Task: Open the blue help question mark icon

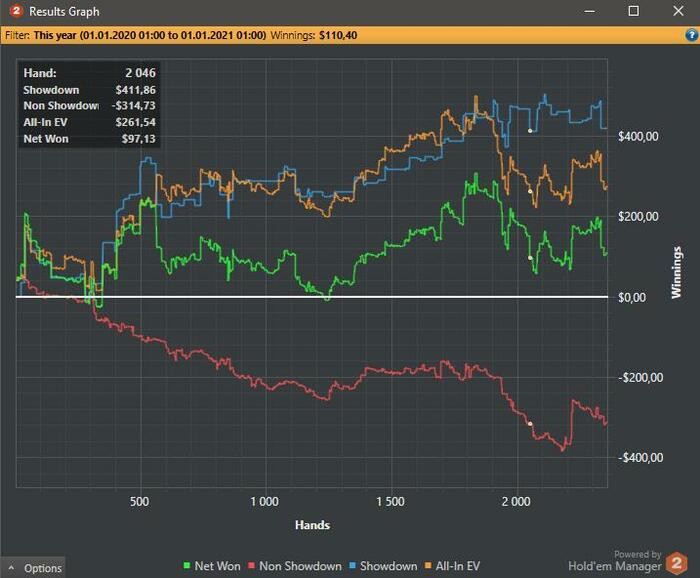Action: click(x=691, y=35)
